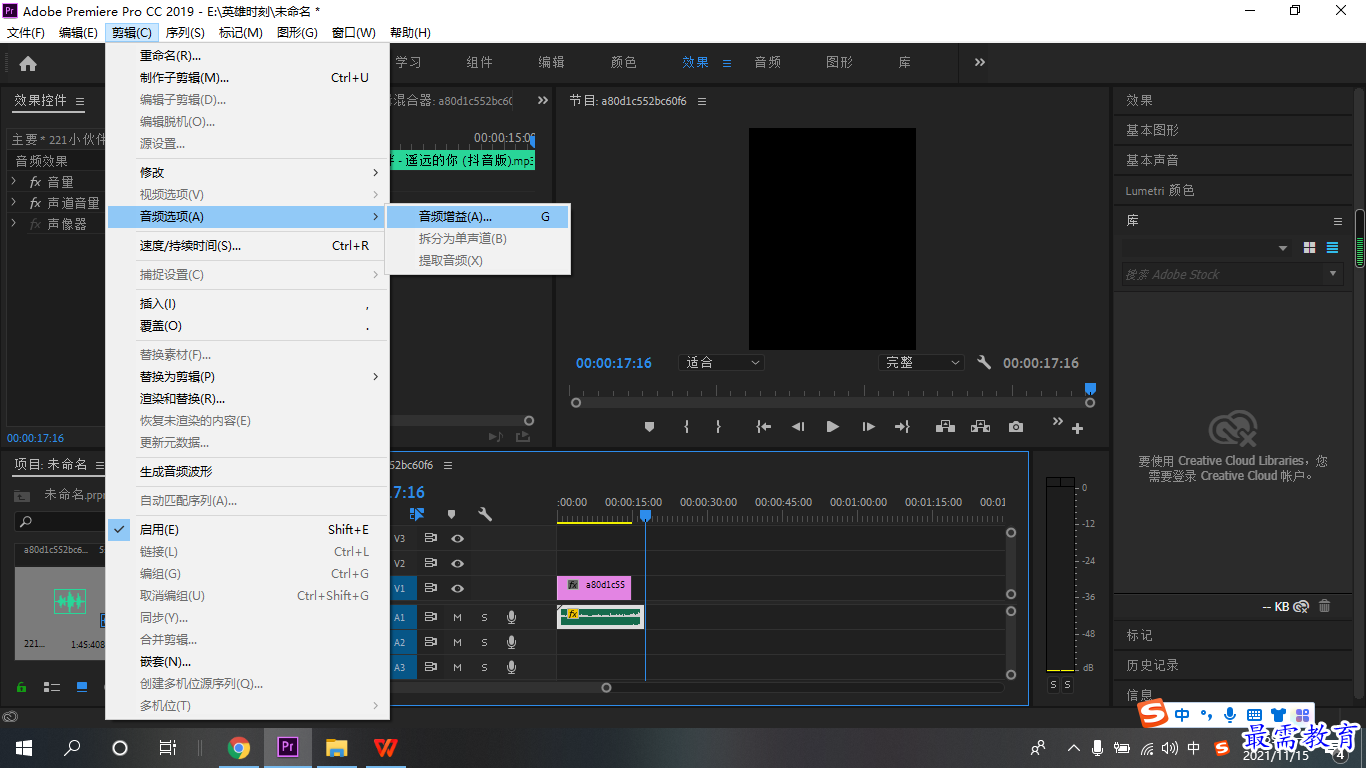Screen dimensions: 1366x768
Task: Open the 完整 playback resolution dropdown
Action: [921, 363]
